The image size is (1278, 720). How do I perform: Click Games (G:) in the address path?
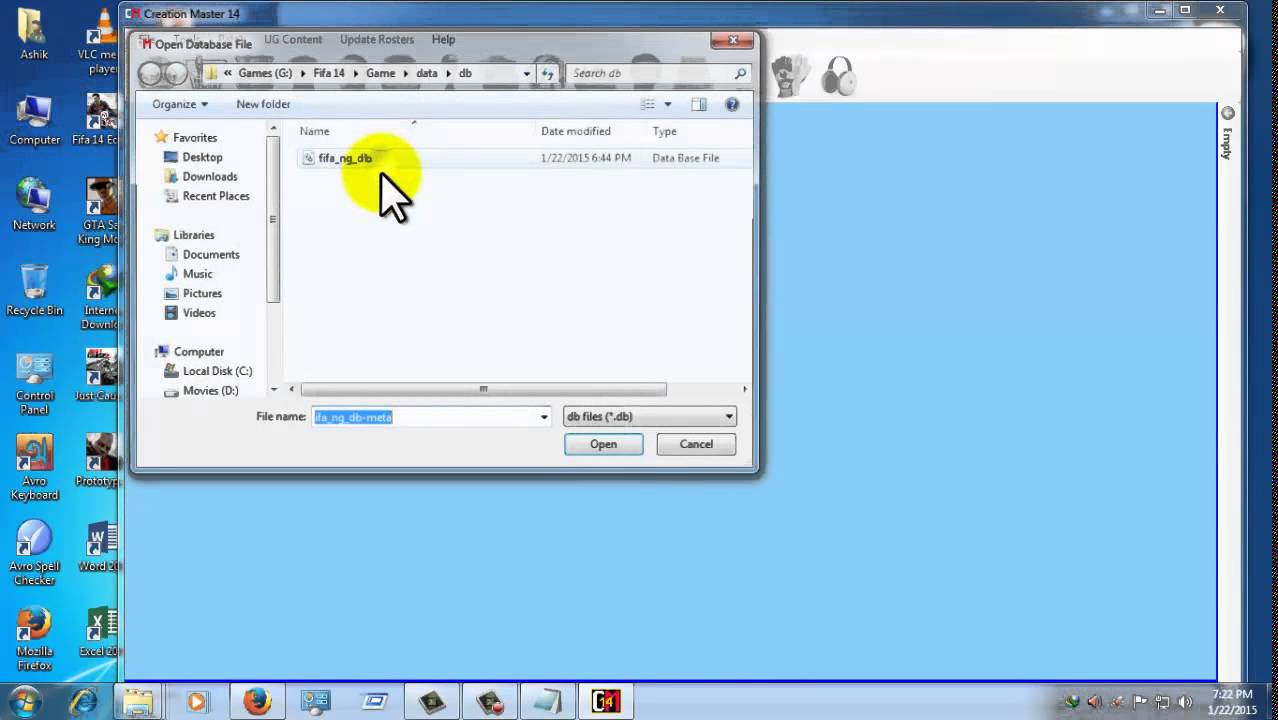pyautogui.click(x=265, y=73)
